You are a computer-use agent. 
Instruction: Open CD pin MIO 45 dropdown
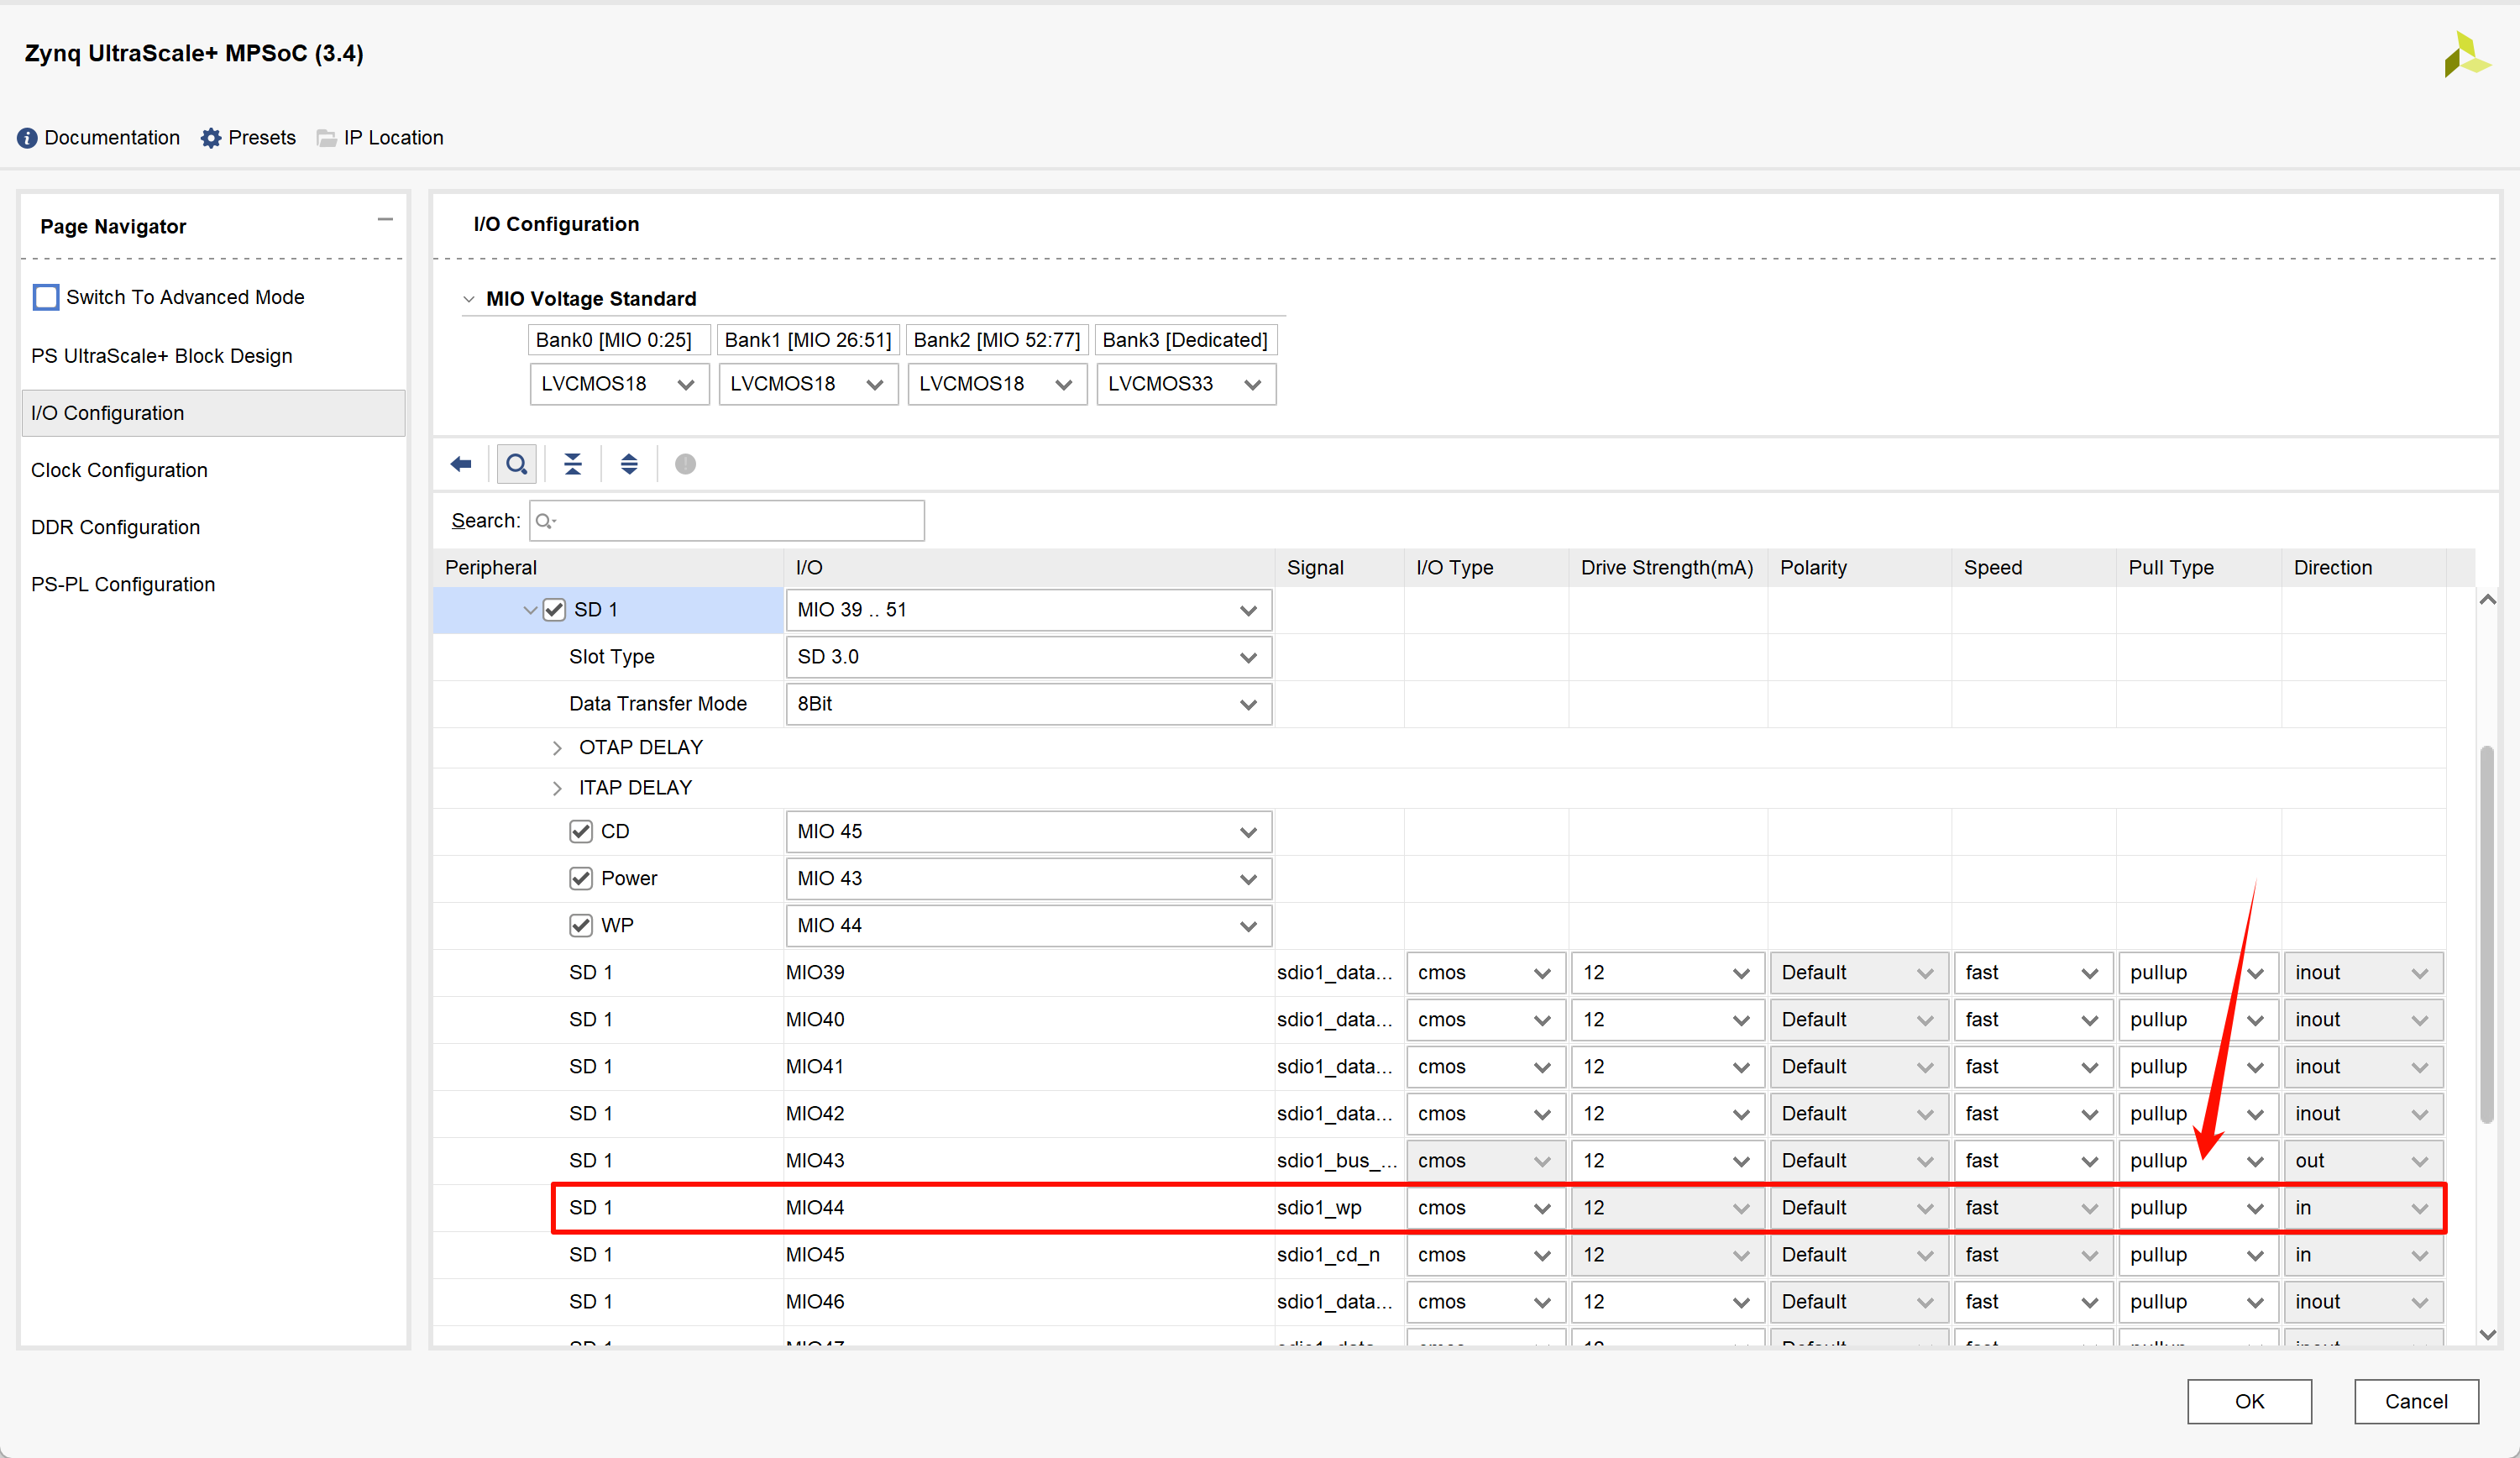point(1028,832)
